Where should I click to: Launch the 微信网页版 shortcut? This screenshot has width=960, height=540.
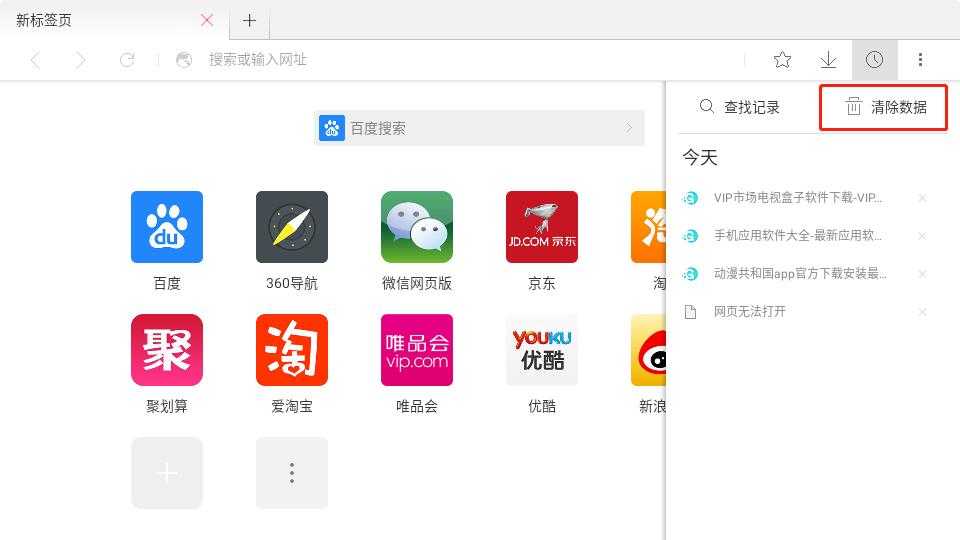(417, 227)
